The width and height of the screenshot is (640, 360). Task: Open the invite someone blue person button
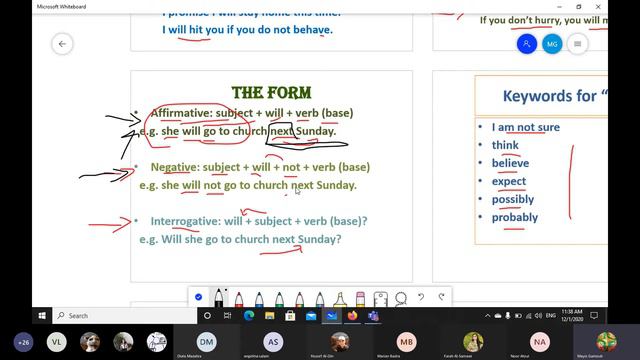tap(527, 44)
